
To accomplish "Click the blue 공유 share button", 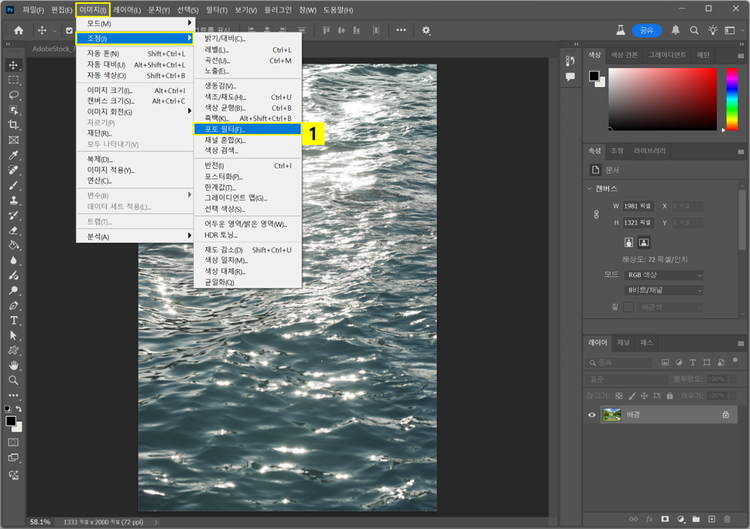I will 647,30.
